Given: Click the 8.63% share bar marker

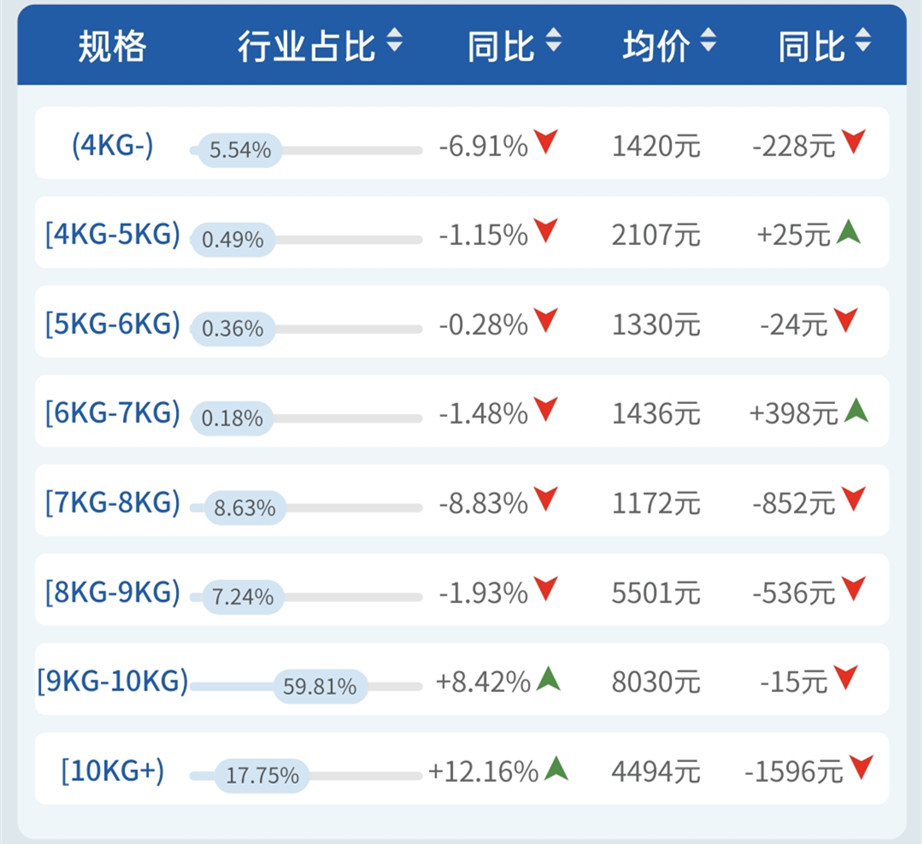Looking at the screenshot, I should click(245, 508).
